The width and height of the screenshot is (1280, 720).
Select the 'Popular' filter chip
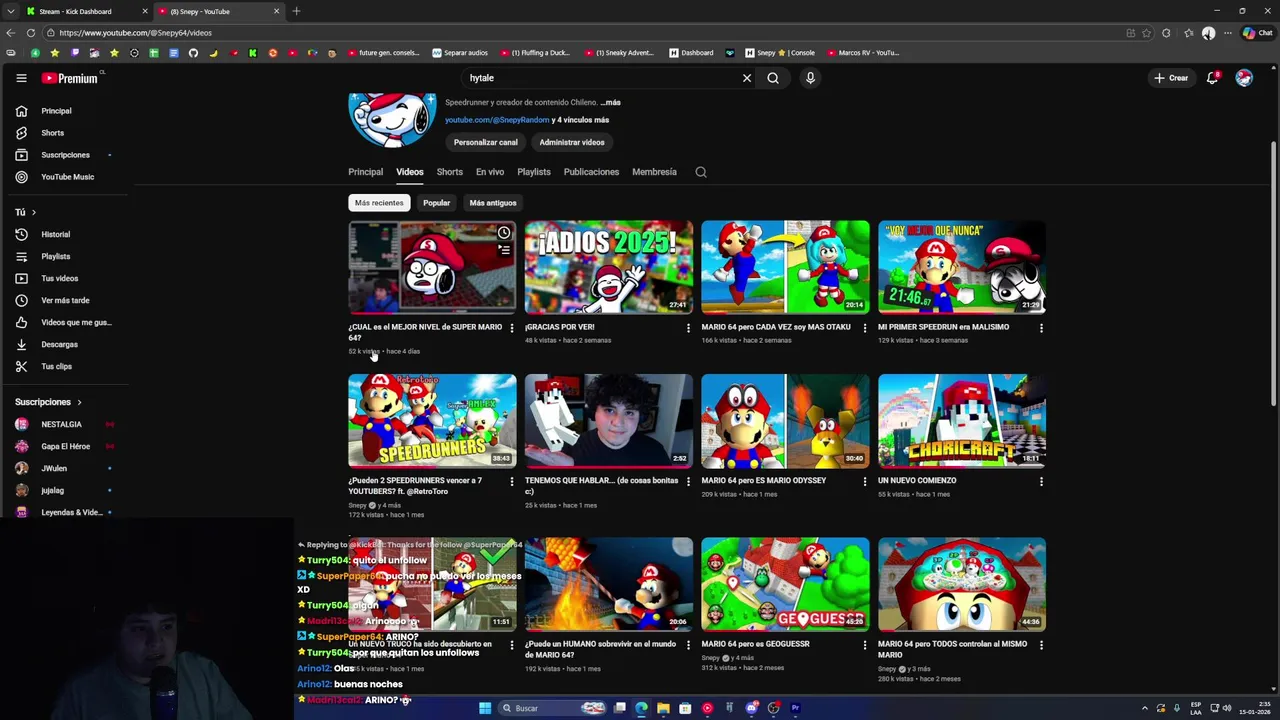click(436, 203)
